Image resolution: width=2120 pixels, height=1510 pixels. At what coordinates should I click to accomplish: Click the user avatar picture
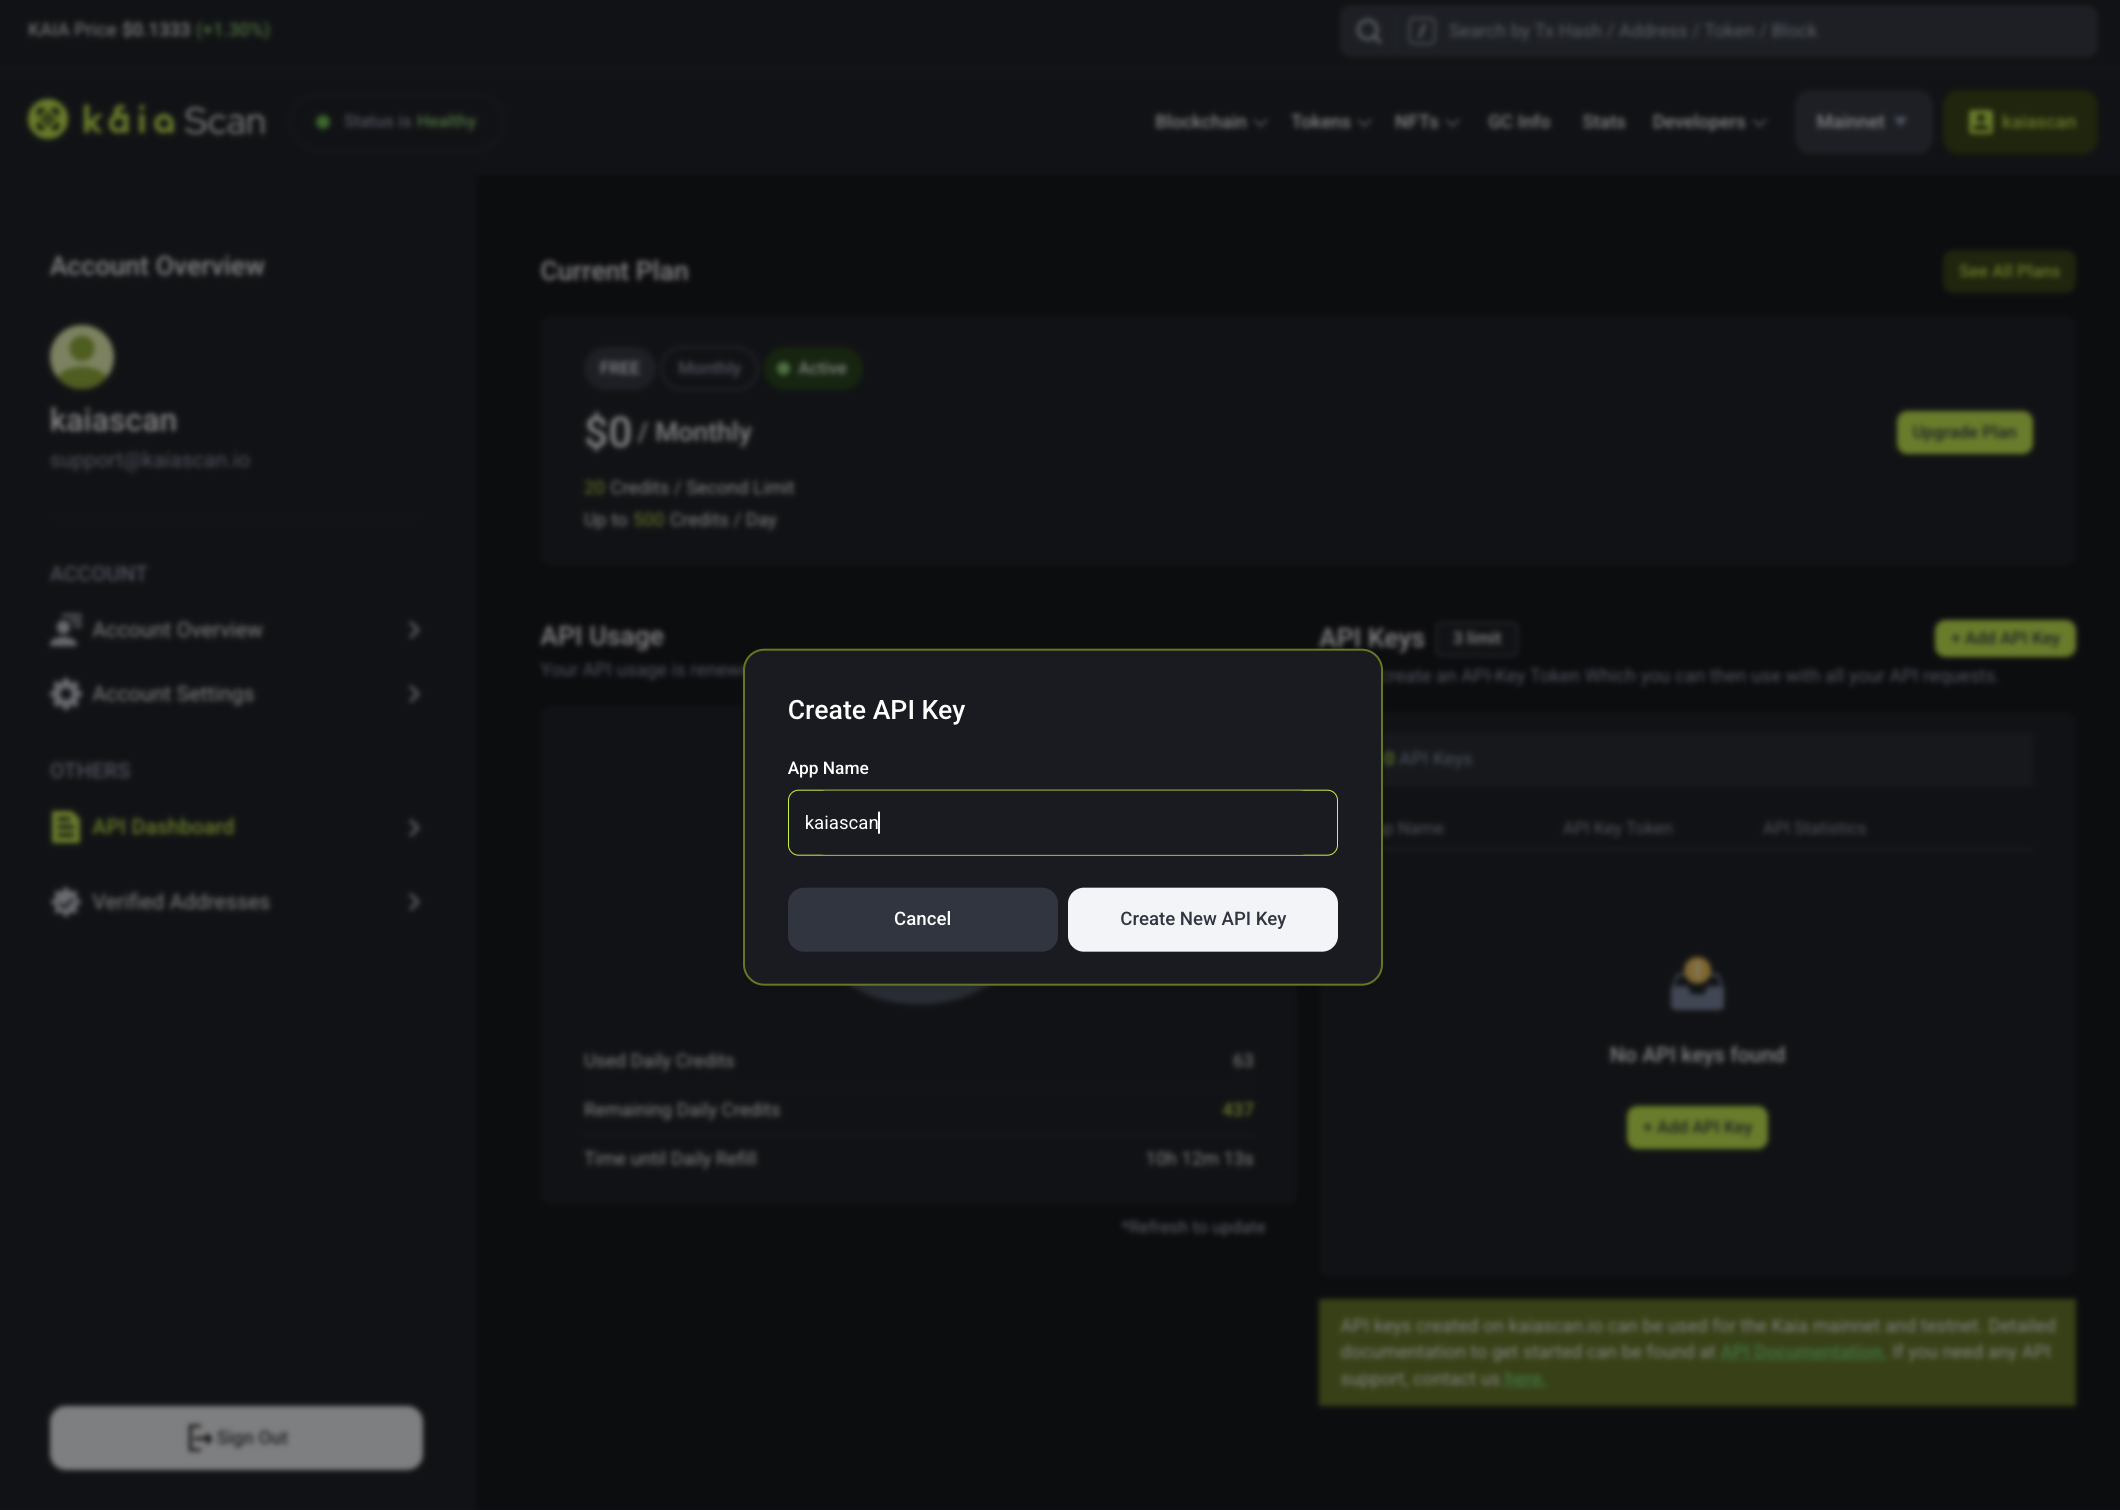(82, 356)
